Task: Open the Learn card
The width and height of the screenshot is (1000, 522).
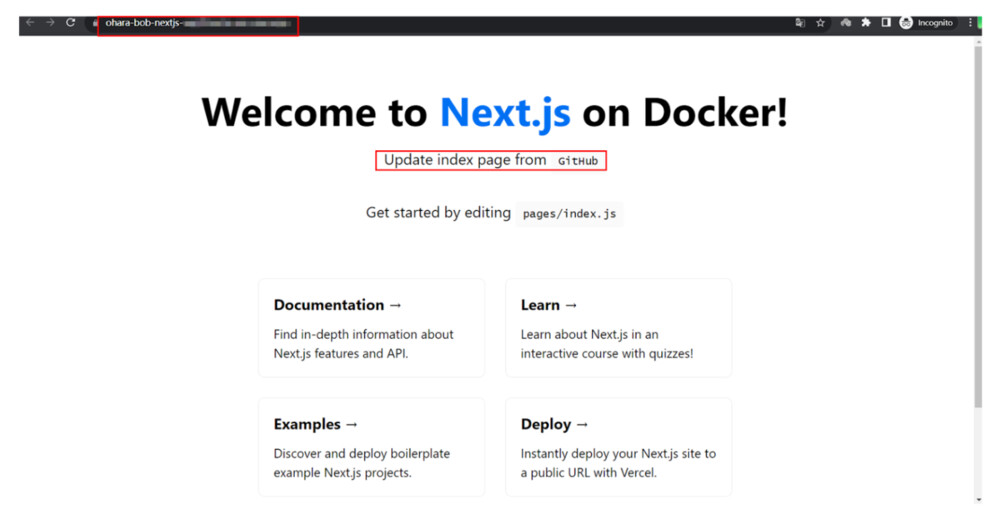Action: tap(618, 328)
